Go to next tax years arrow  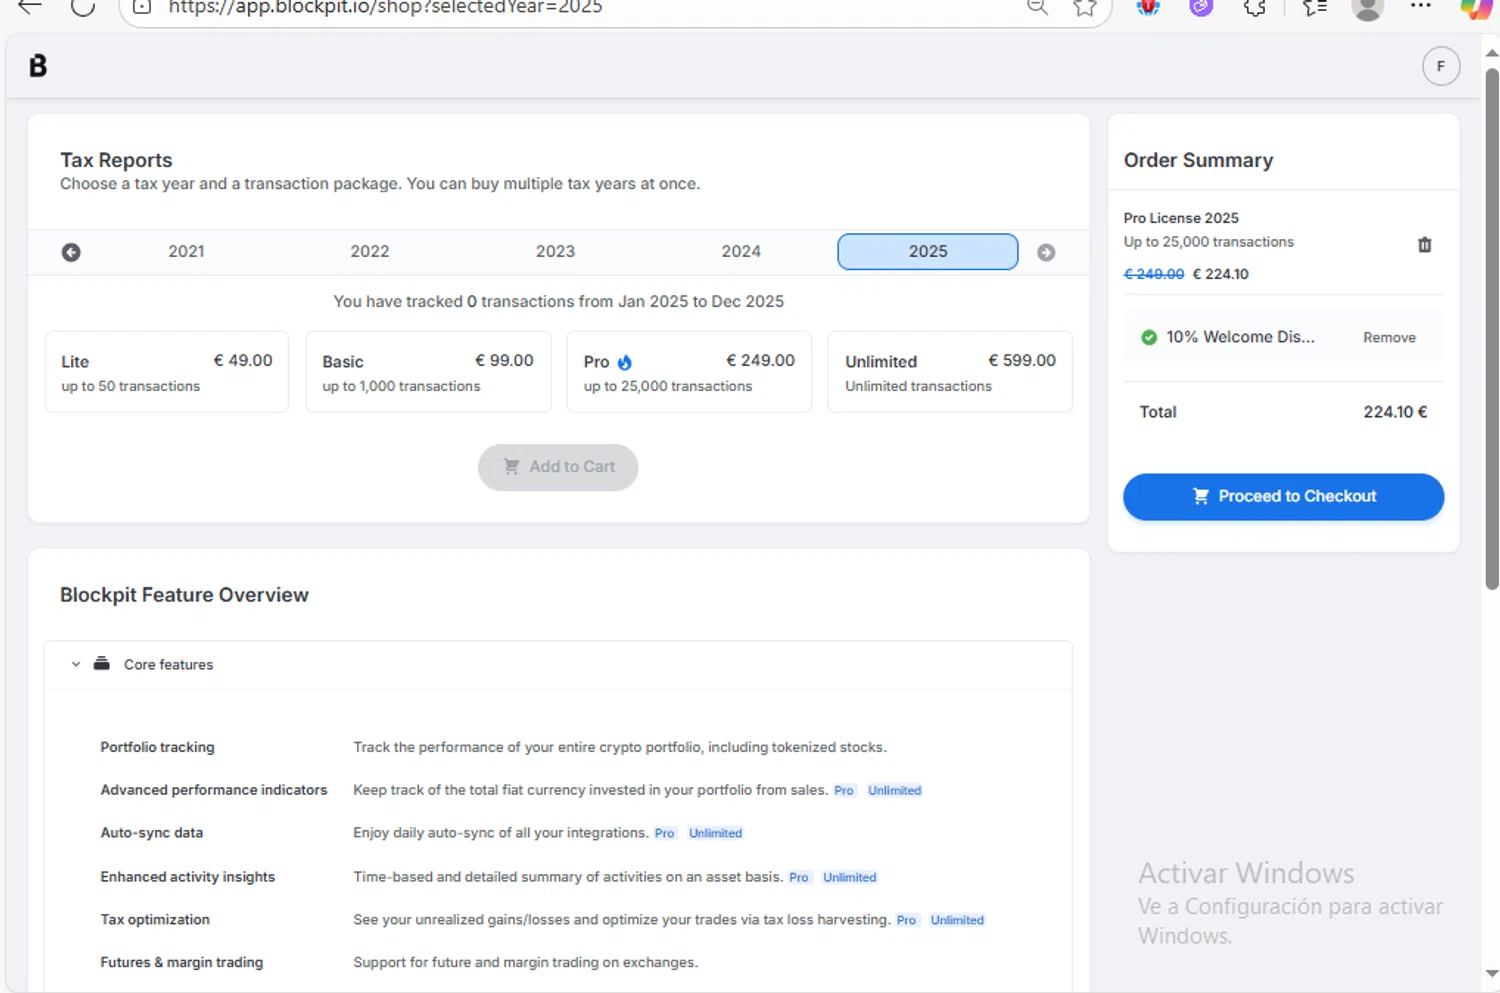[x=1046, y=252]
